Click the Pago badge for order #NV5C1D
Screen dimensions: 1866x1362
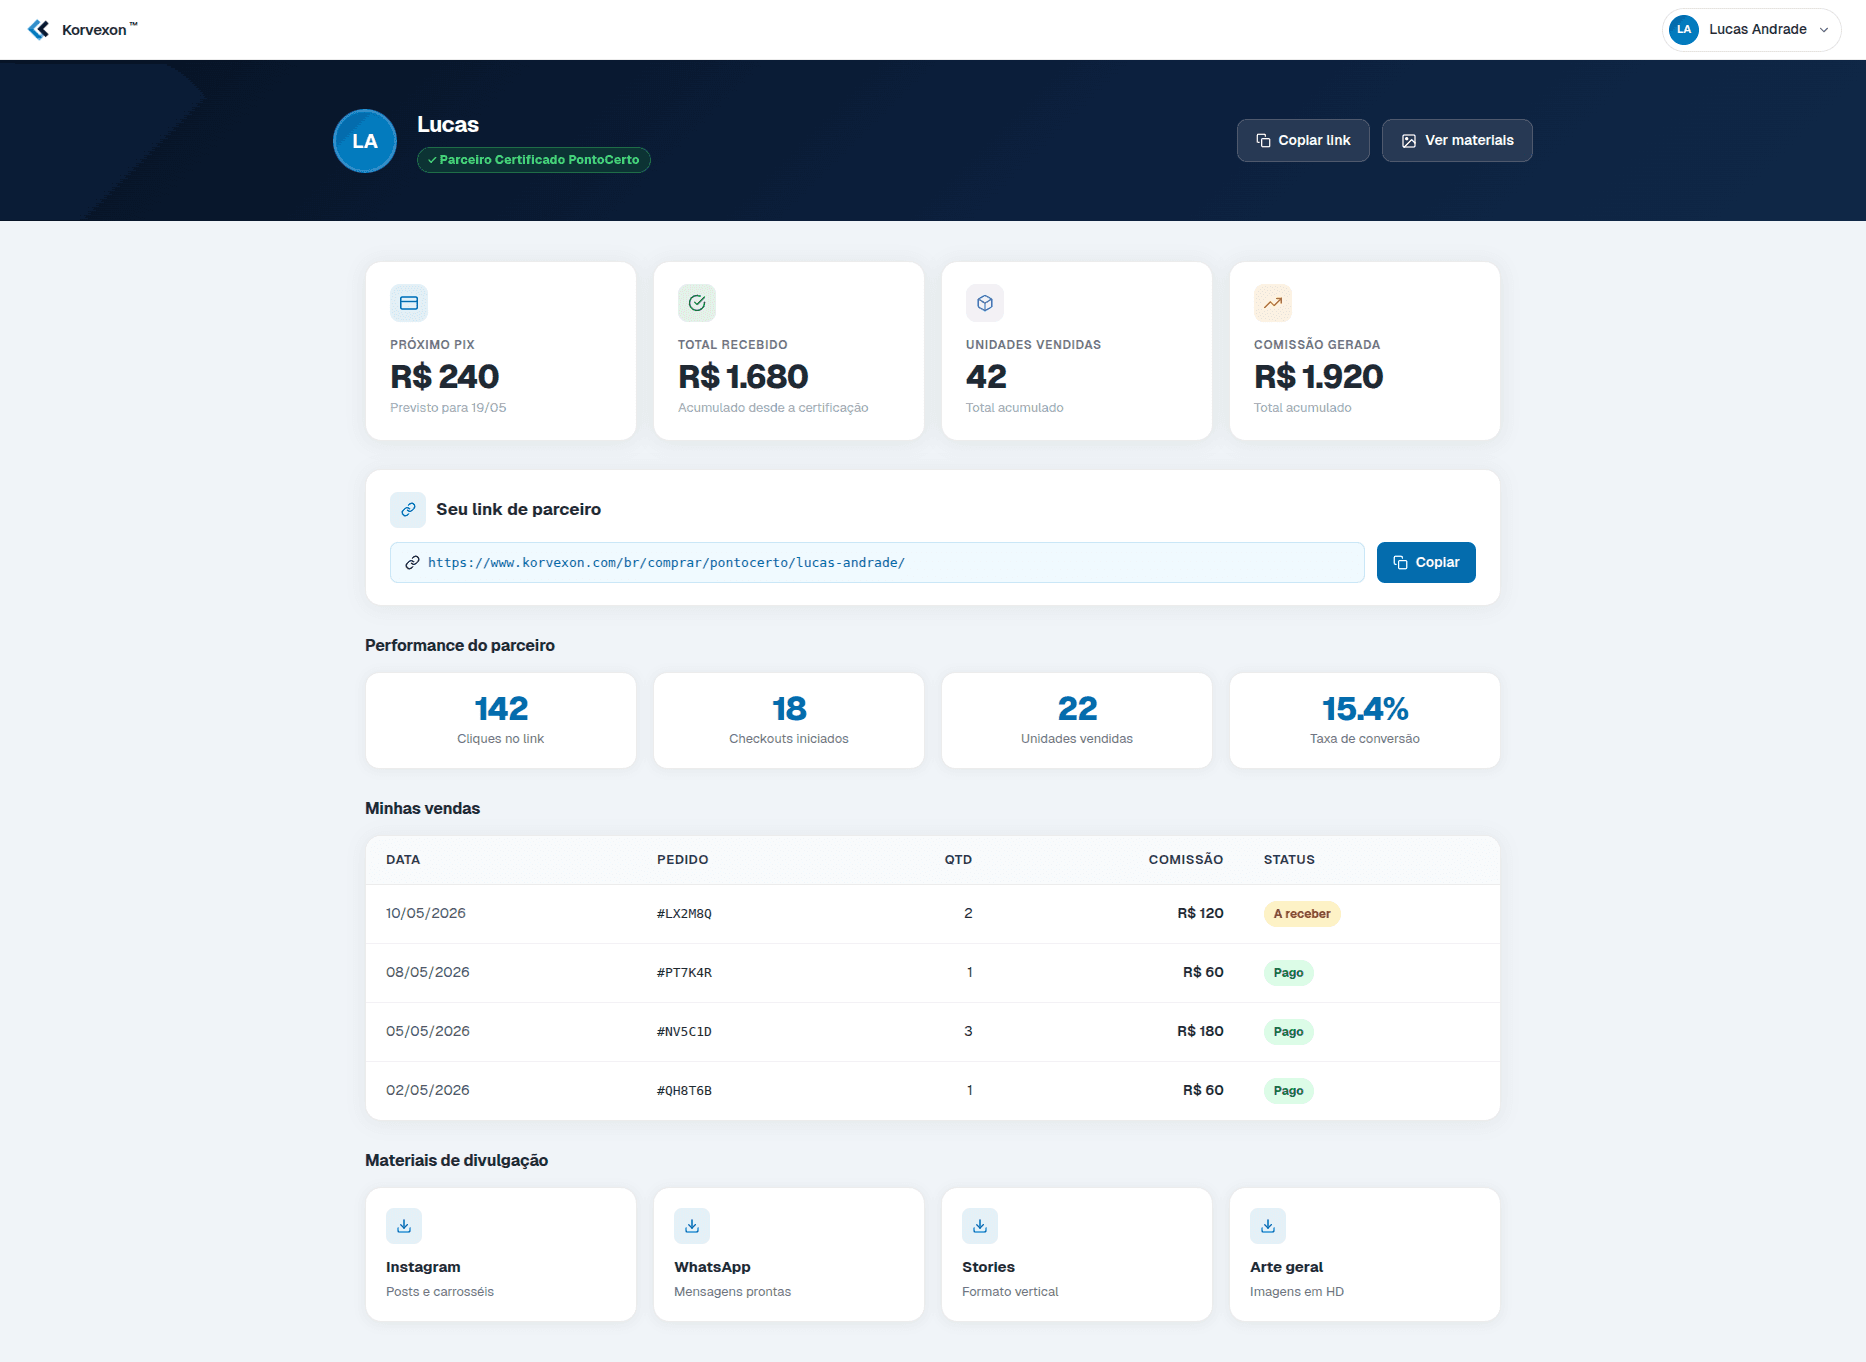(x=1288, y=1032)
